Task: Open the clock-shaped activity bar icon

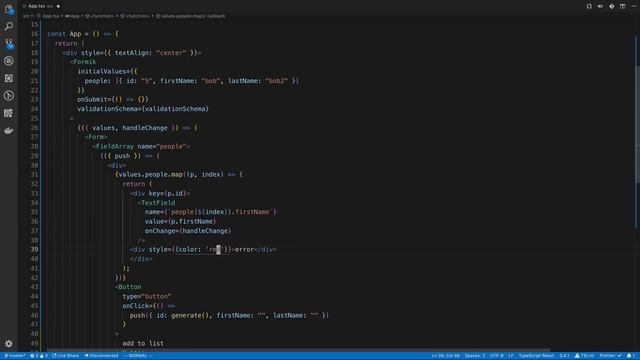Action: [9, 96]
